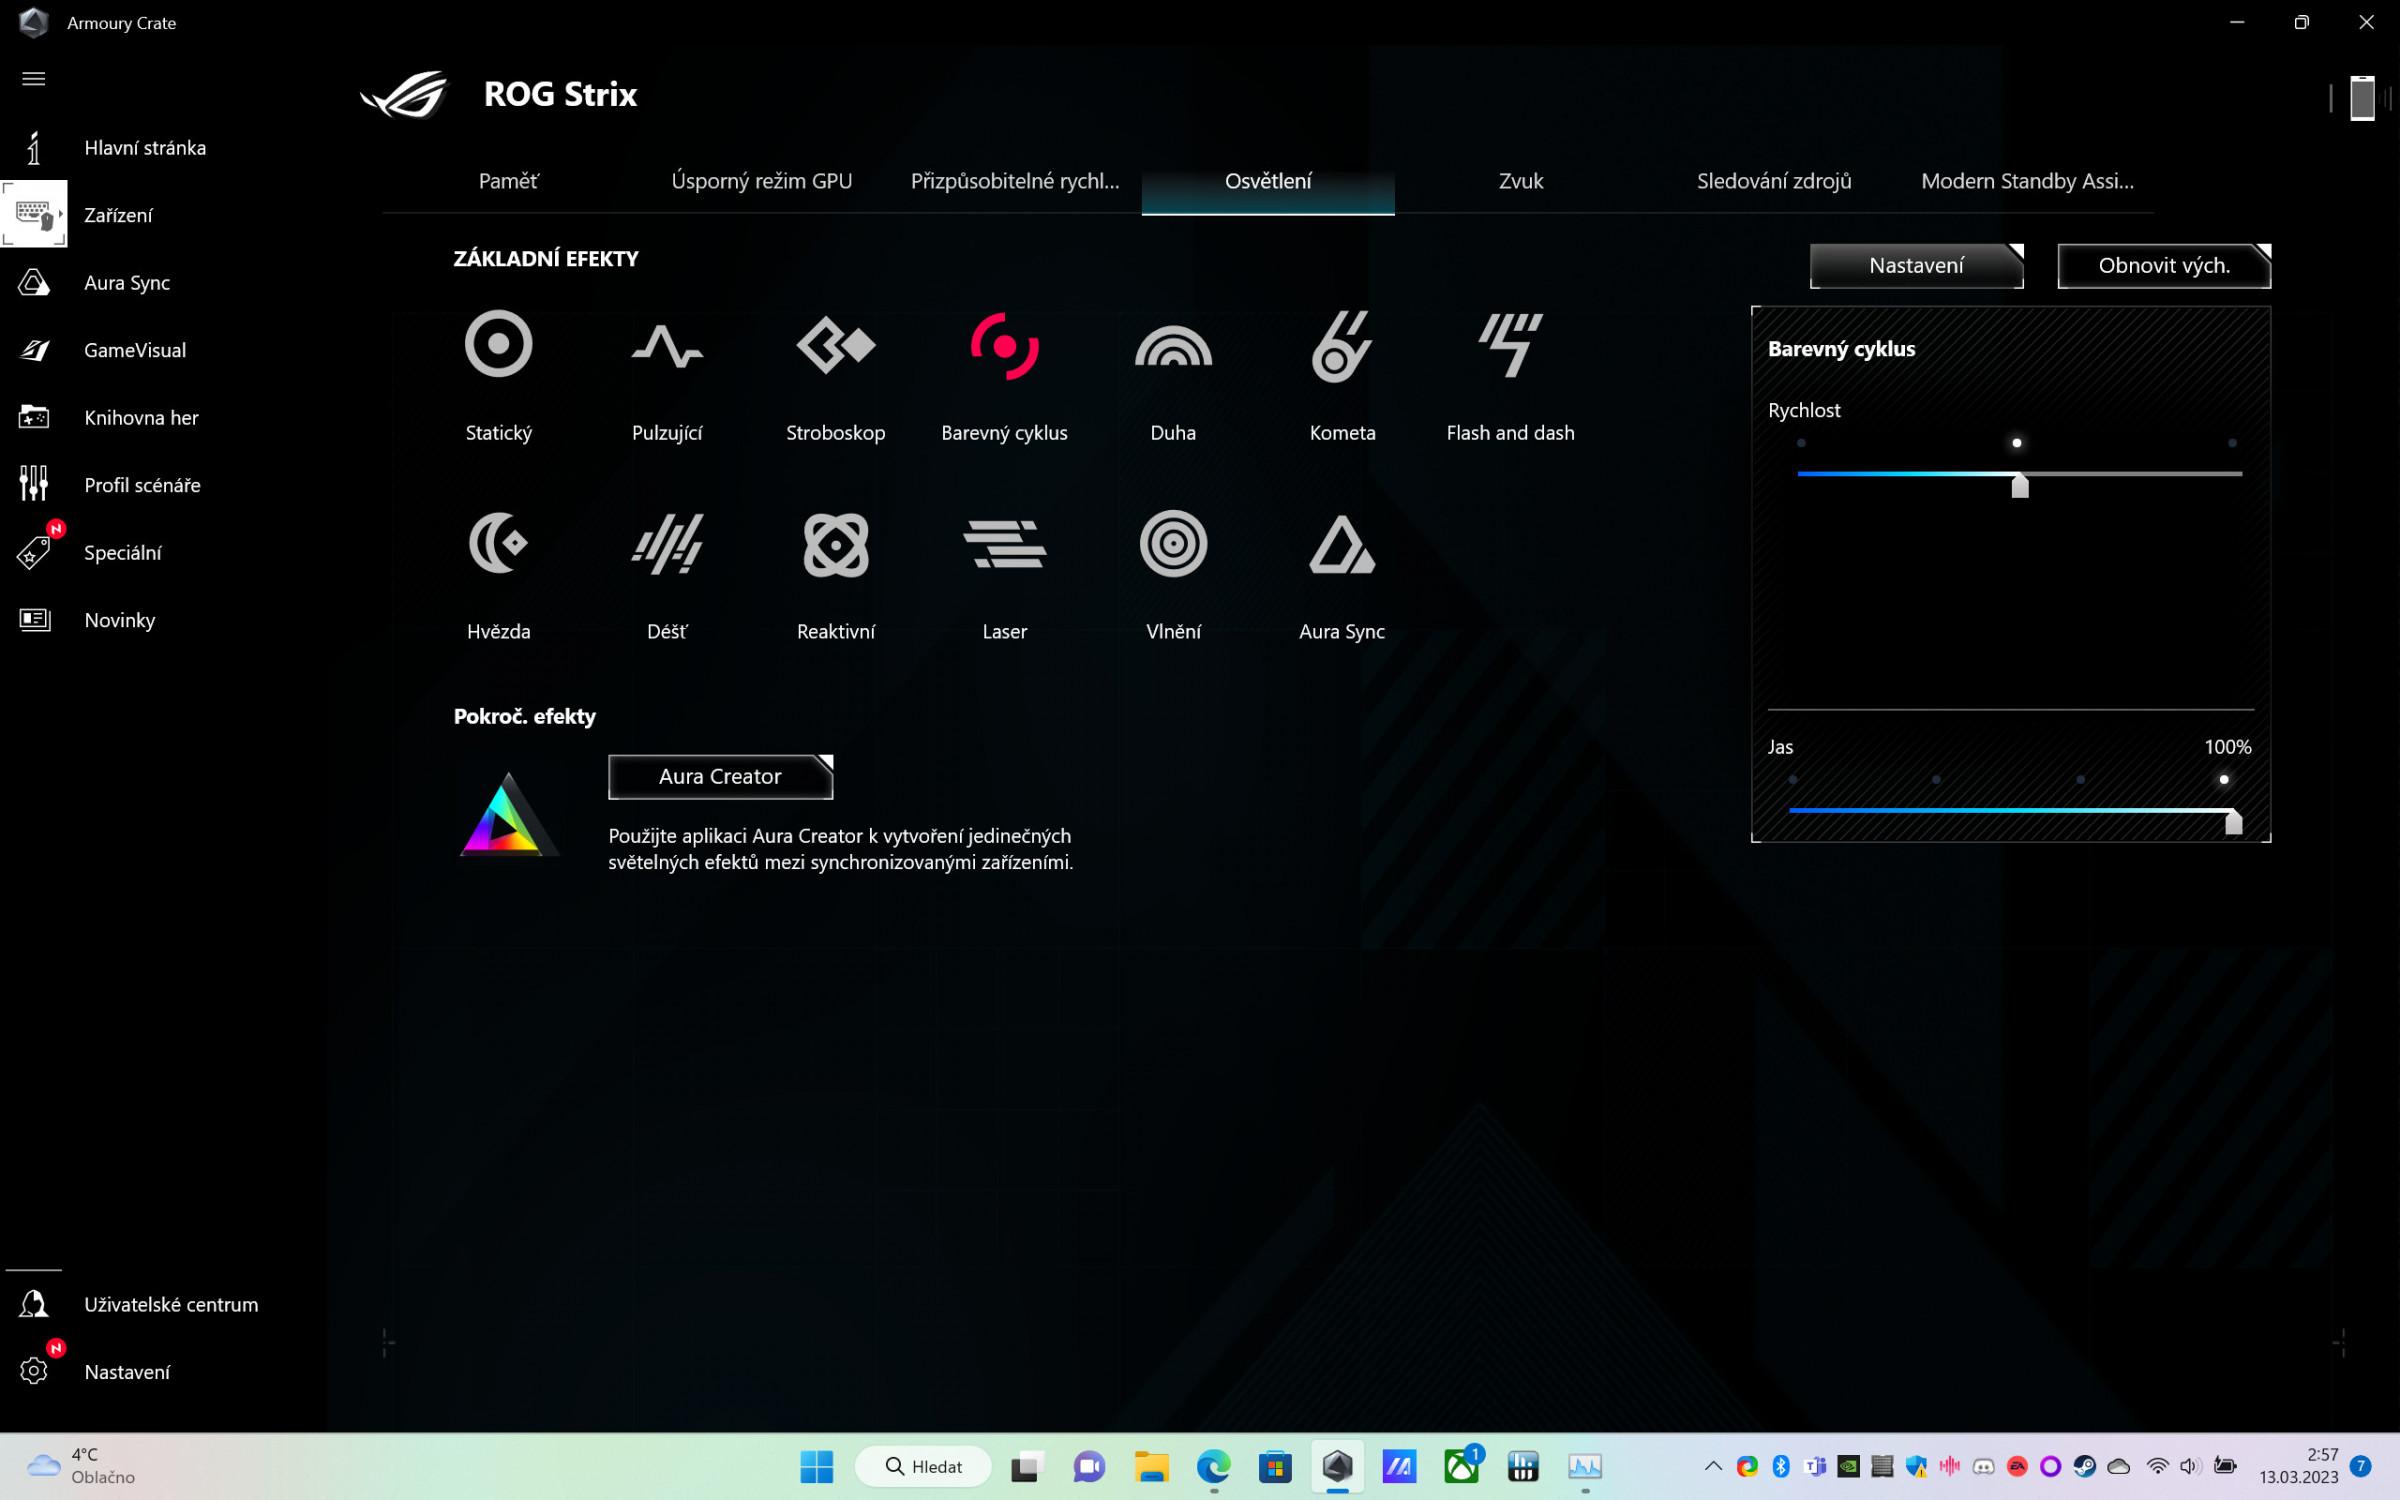Click the Steam tray icon
The height and width of the screenshot is (1500, 2400).
pyautogui.click(x=2084, y=1467)
